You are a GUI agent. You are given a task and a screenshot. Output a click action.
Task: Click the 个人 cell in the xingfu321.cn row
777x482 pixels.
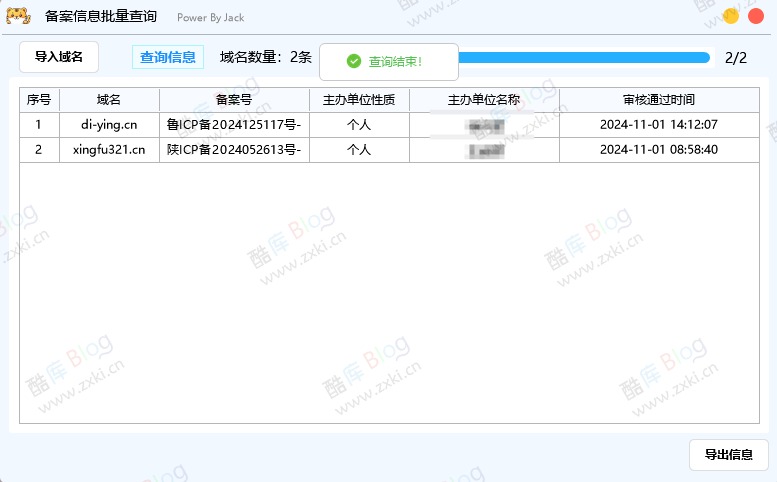(x=359, y=150)
